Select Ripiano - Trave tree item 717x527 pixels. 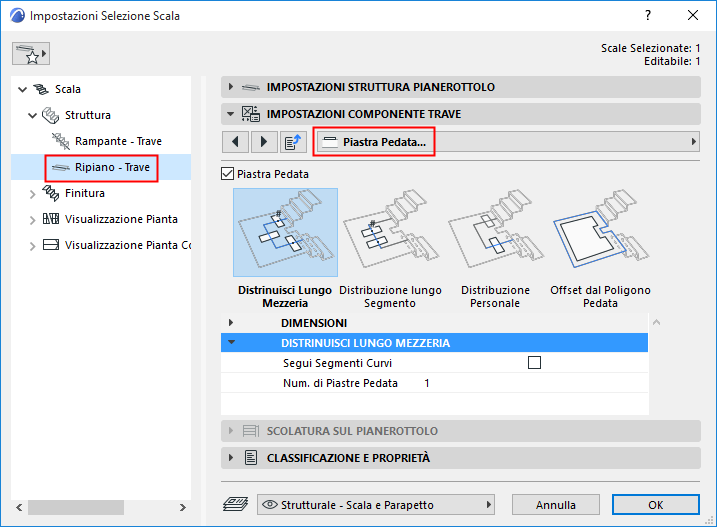[x=112, y=167]
